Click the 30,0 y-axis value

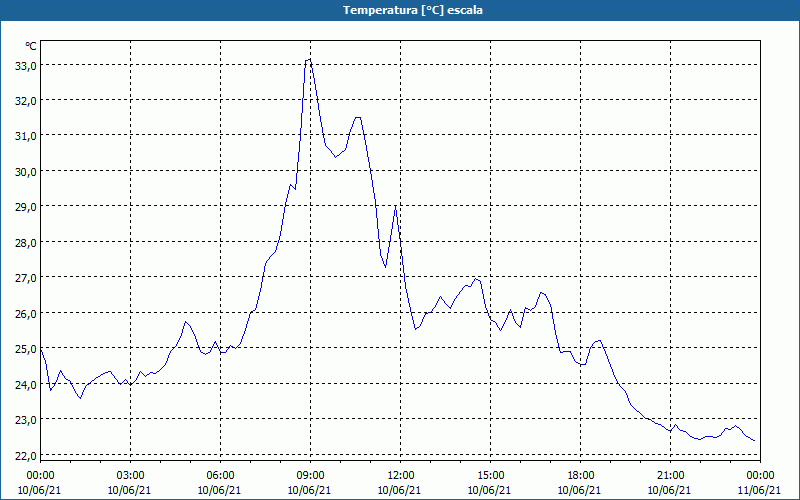27,172
